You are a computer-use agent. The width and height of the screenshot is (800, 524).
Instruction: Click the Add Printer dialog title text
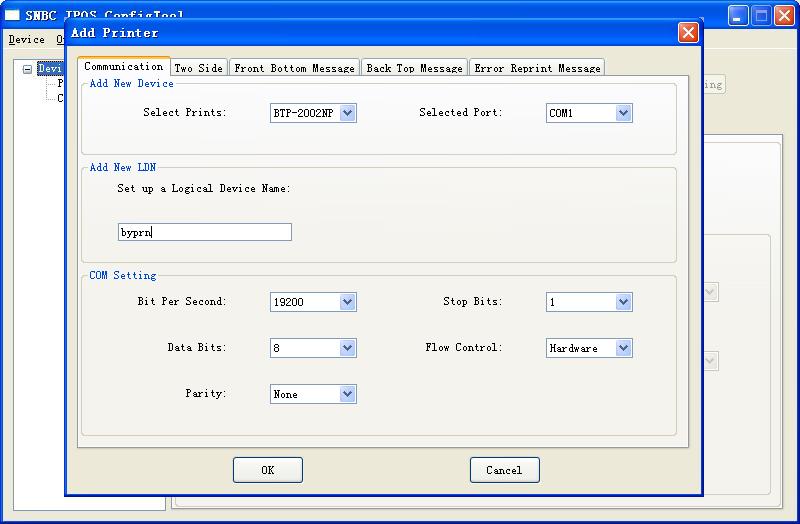point(115,33)
